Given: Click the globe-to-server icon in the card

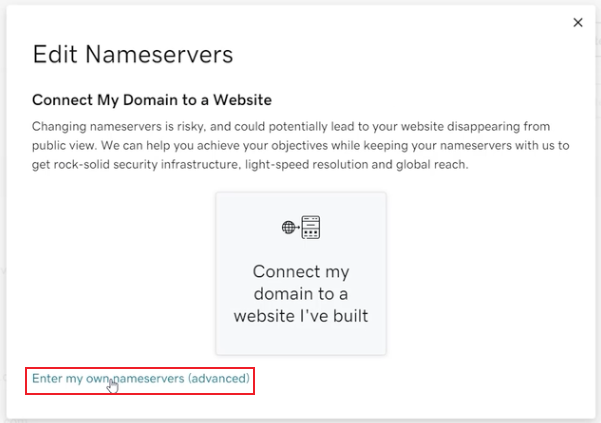Looking at the screenshot, I should point(301,227).
